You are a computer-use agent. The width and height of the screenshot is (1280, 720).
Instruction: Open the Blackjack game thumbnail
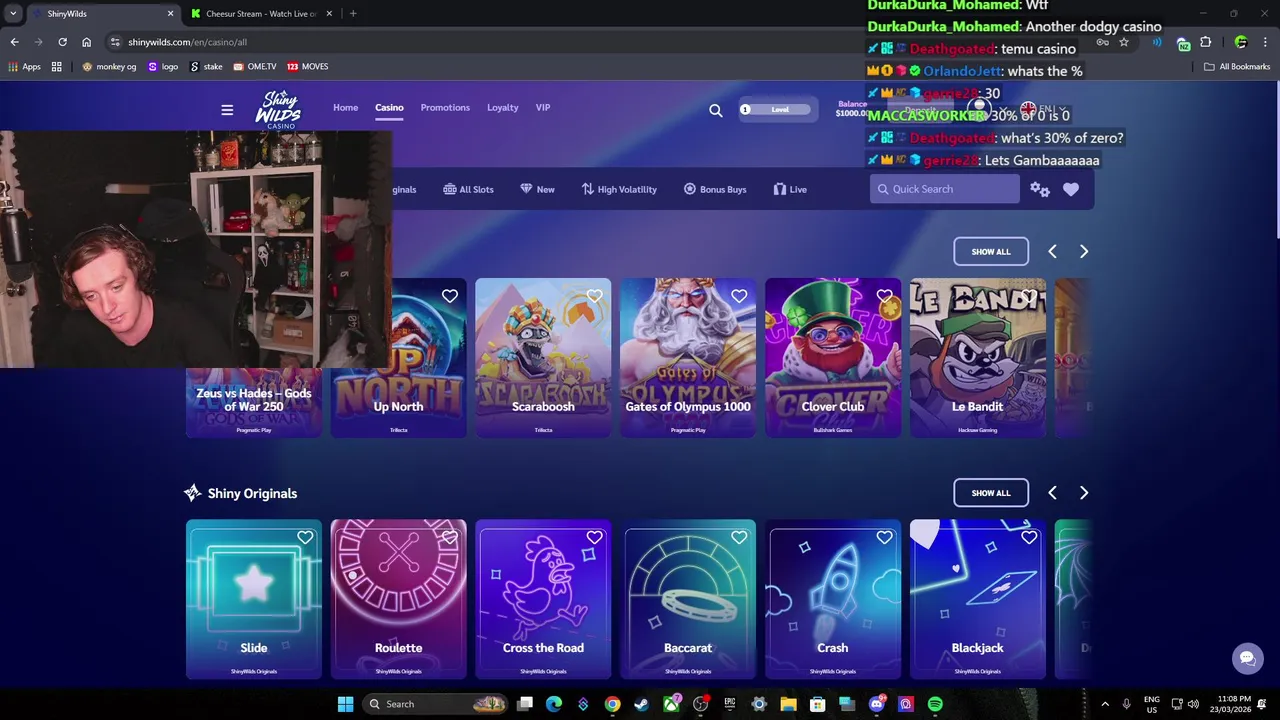click(x=977, y=599)
